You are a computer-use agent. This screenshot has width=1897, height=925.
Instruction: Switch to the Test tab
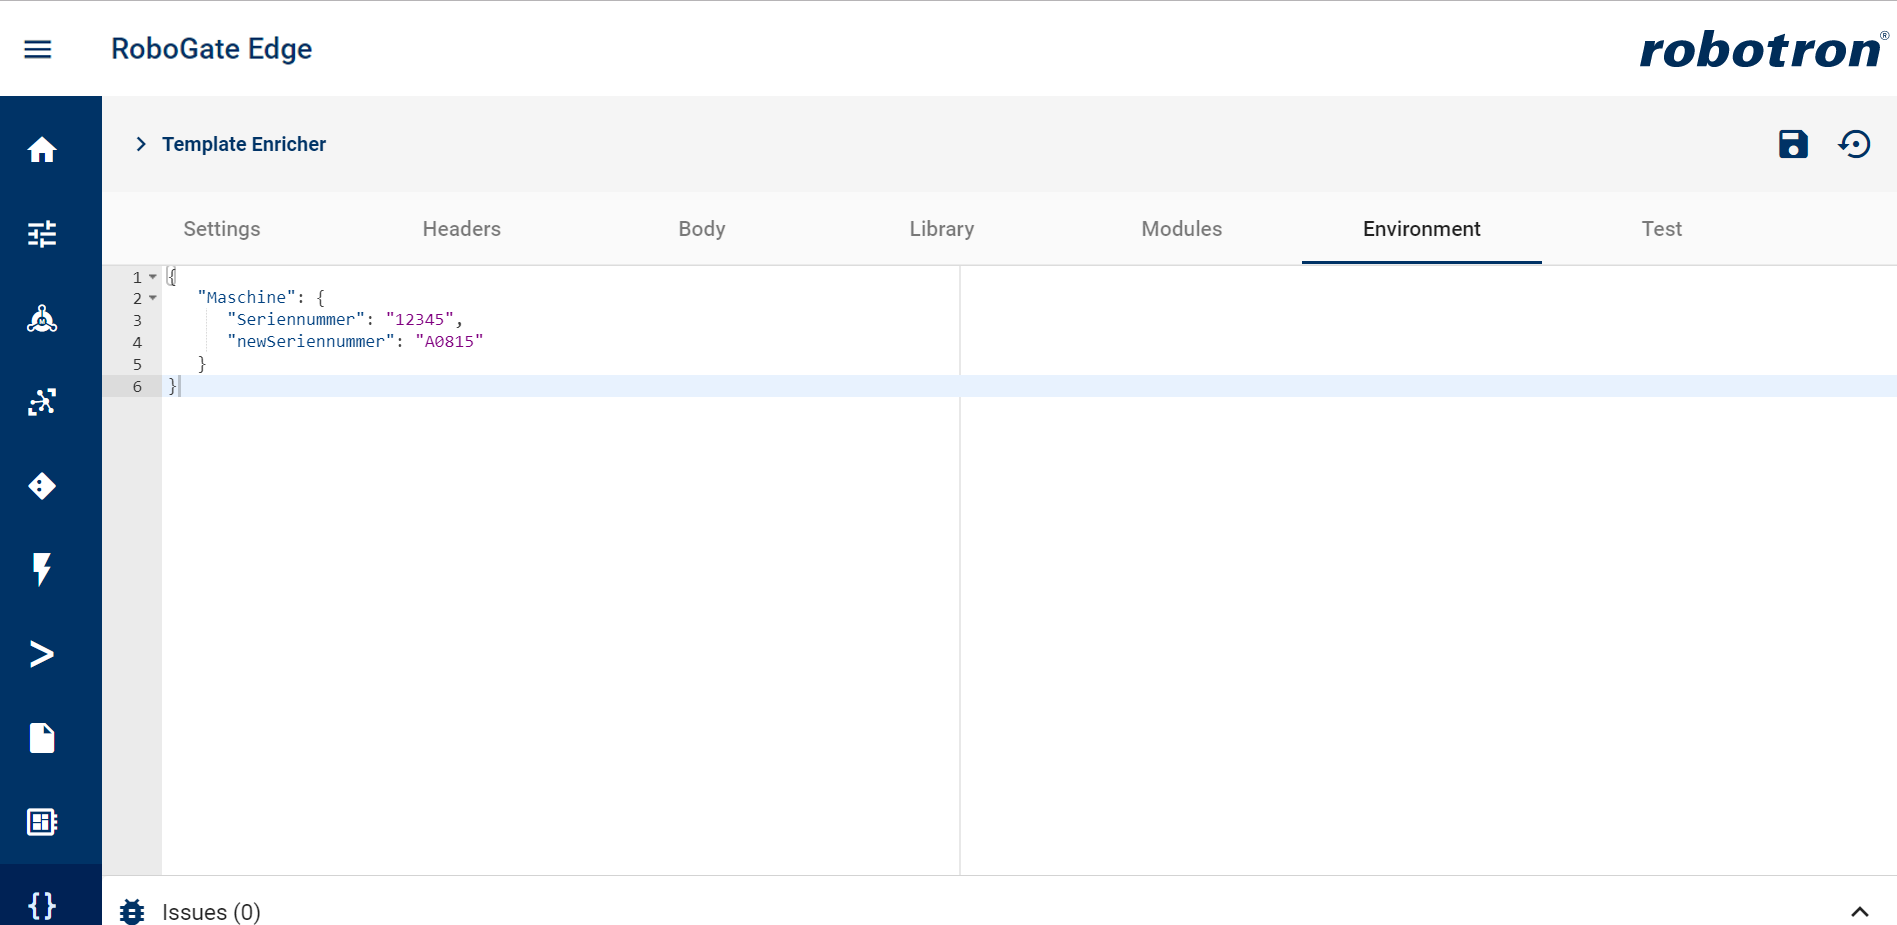(1662, 229)
